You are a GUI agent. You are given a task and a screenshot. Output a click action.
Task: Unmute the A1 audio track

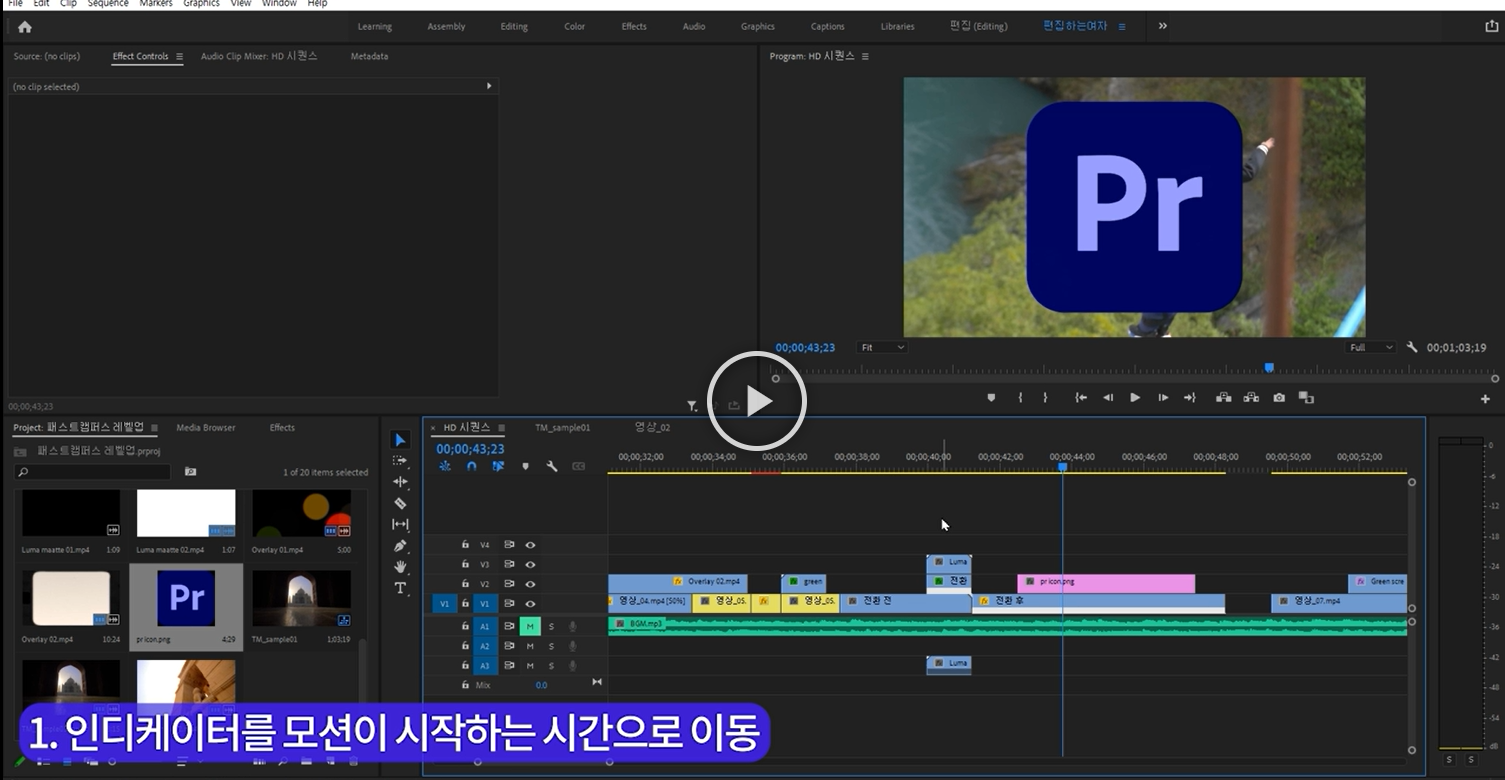pos(530,627)
